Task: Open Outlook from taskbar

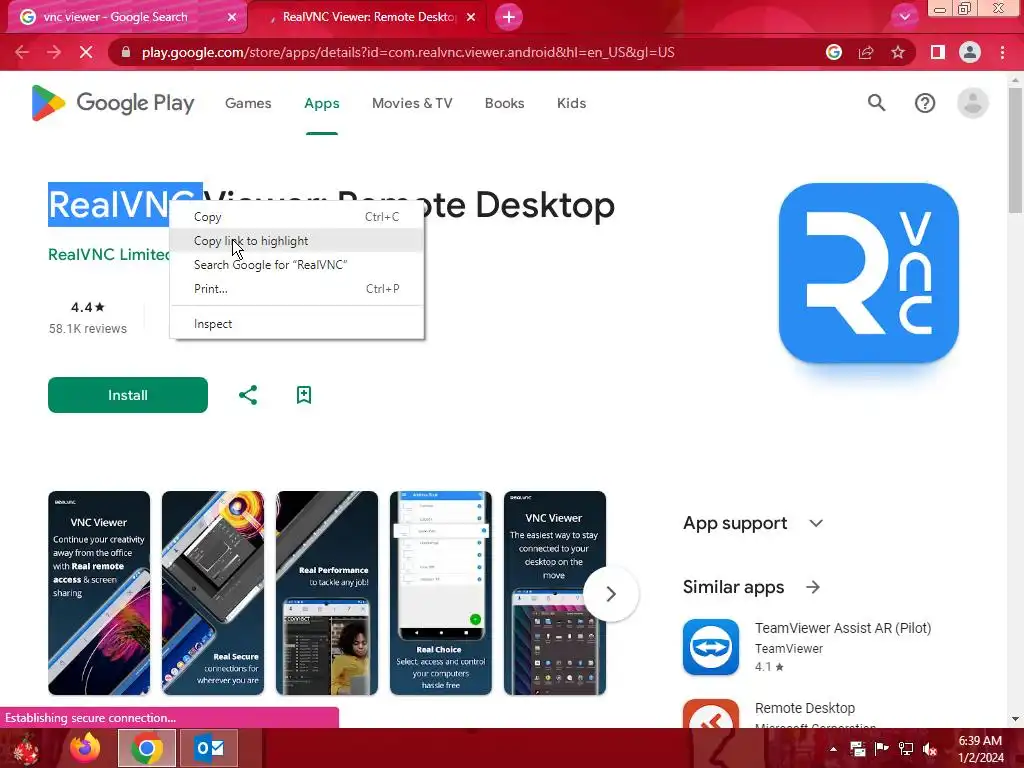Action: 210,748
